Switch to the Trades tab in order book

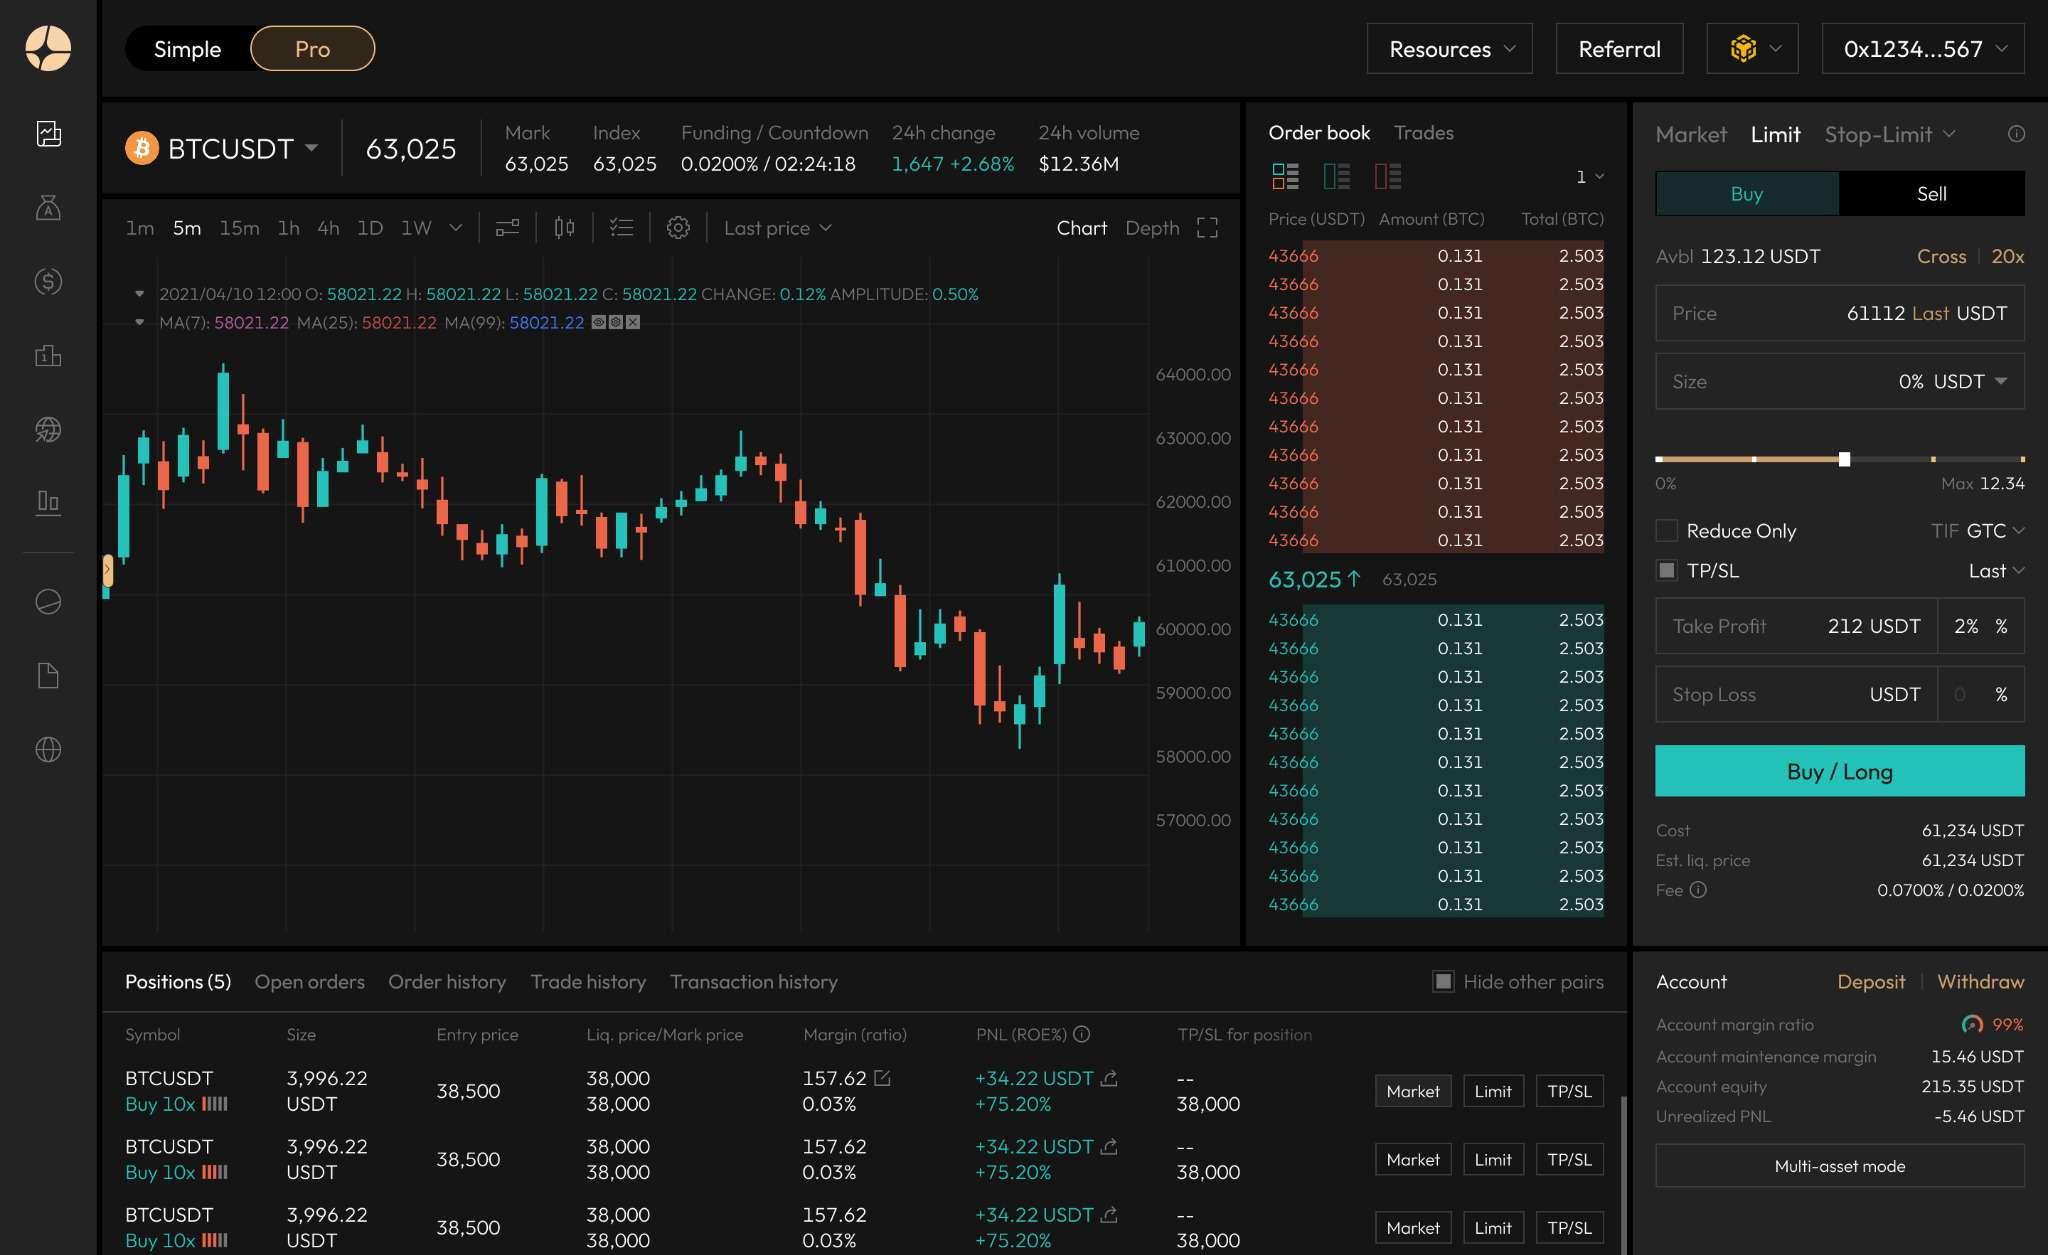click(x=1424, y=132)
